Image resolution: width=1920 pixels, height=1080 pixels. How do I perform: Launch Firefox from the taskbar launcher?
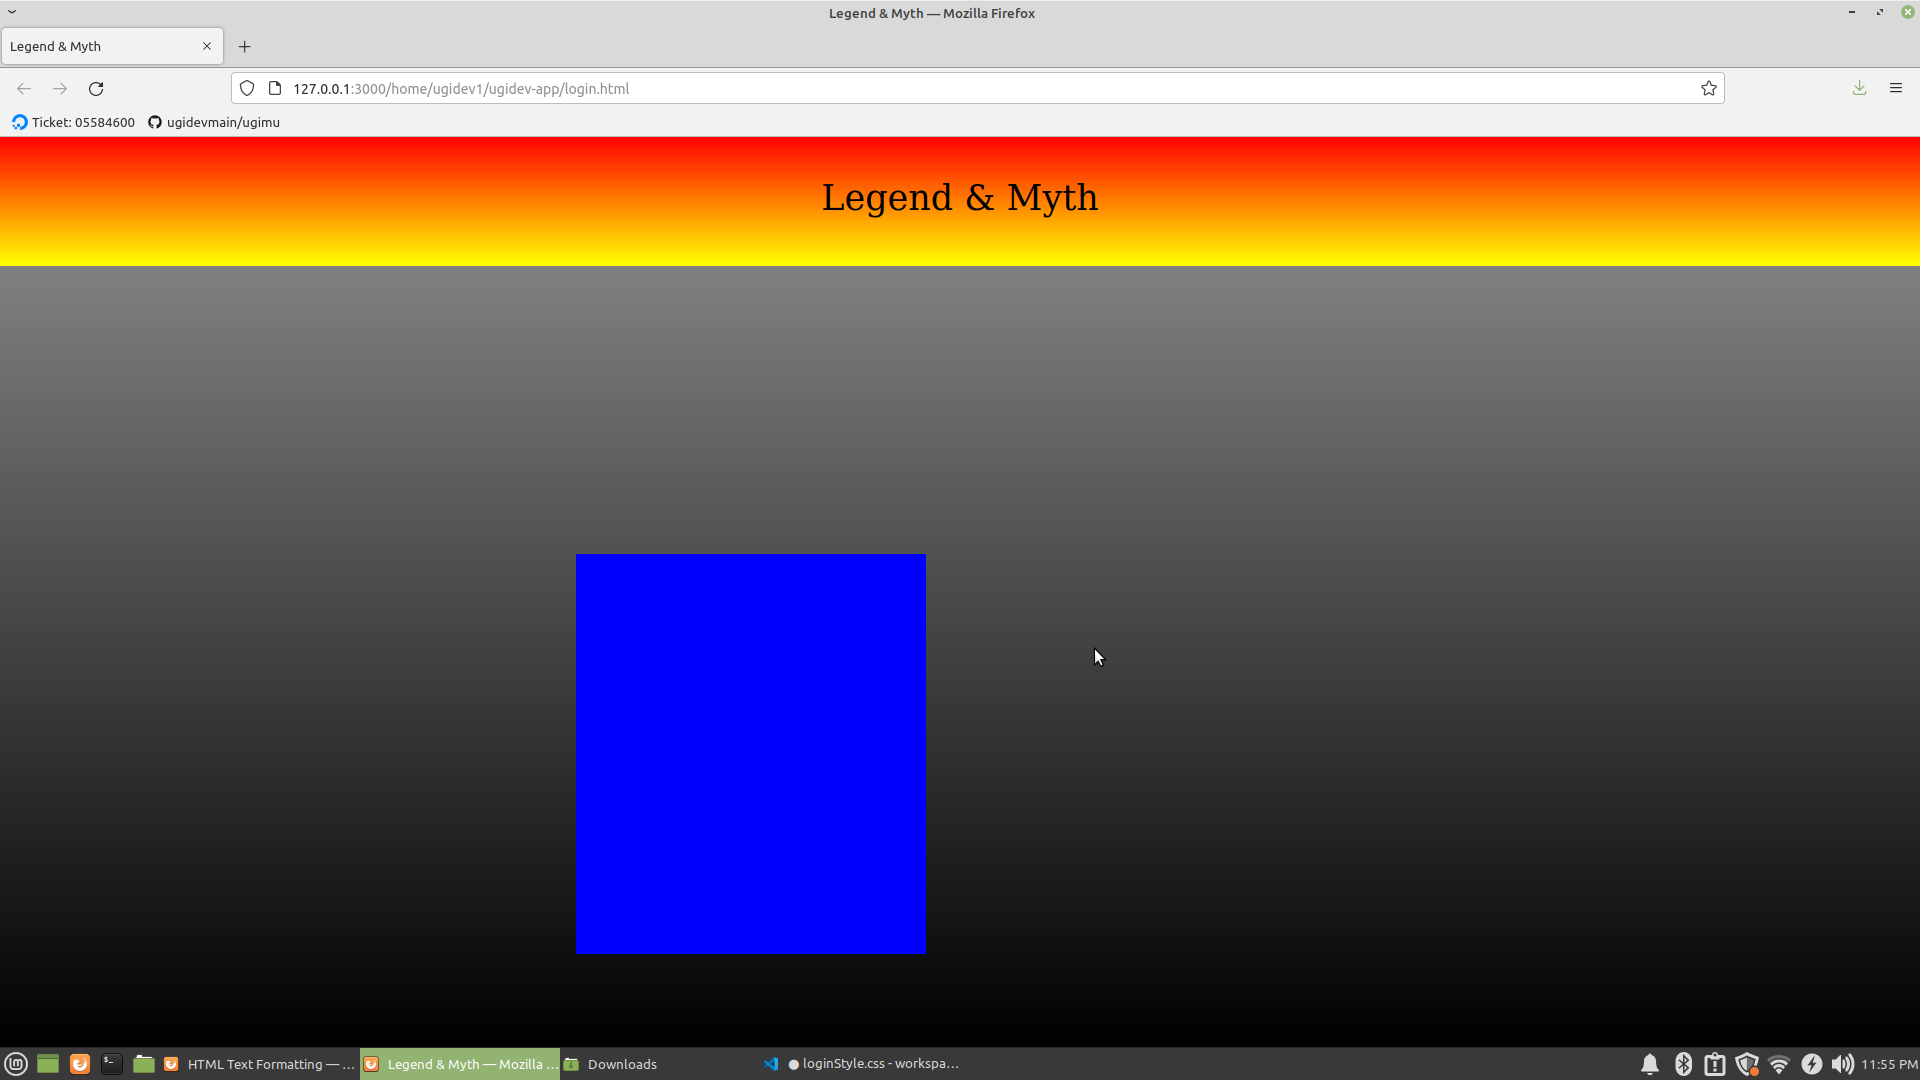coord(80,1064)
